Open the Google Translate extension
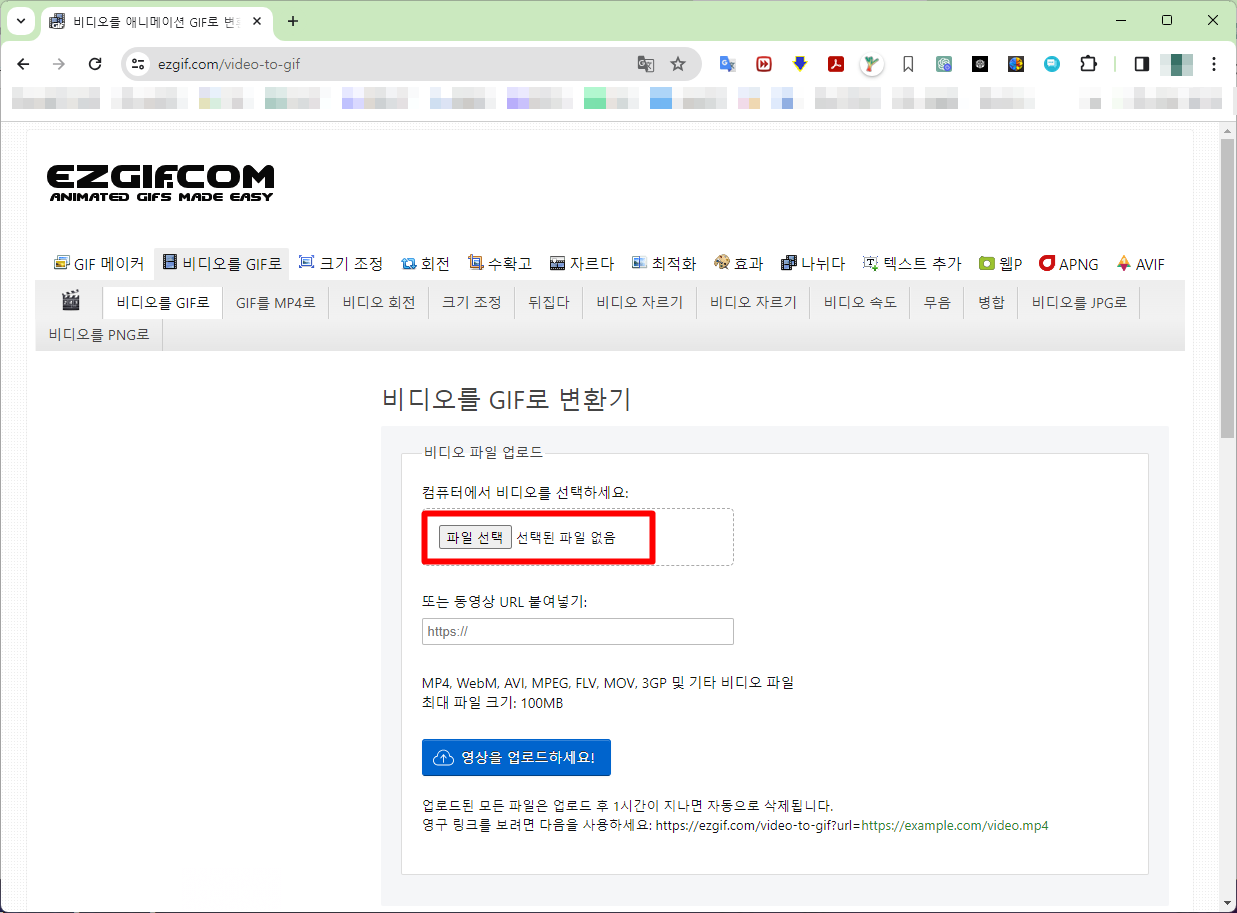The width and height of the screenshot is (1237, 913). coord(728,64)
